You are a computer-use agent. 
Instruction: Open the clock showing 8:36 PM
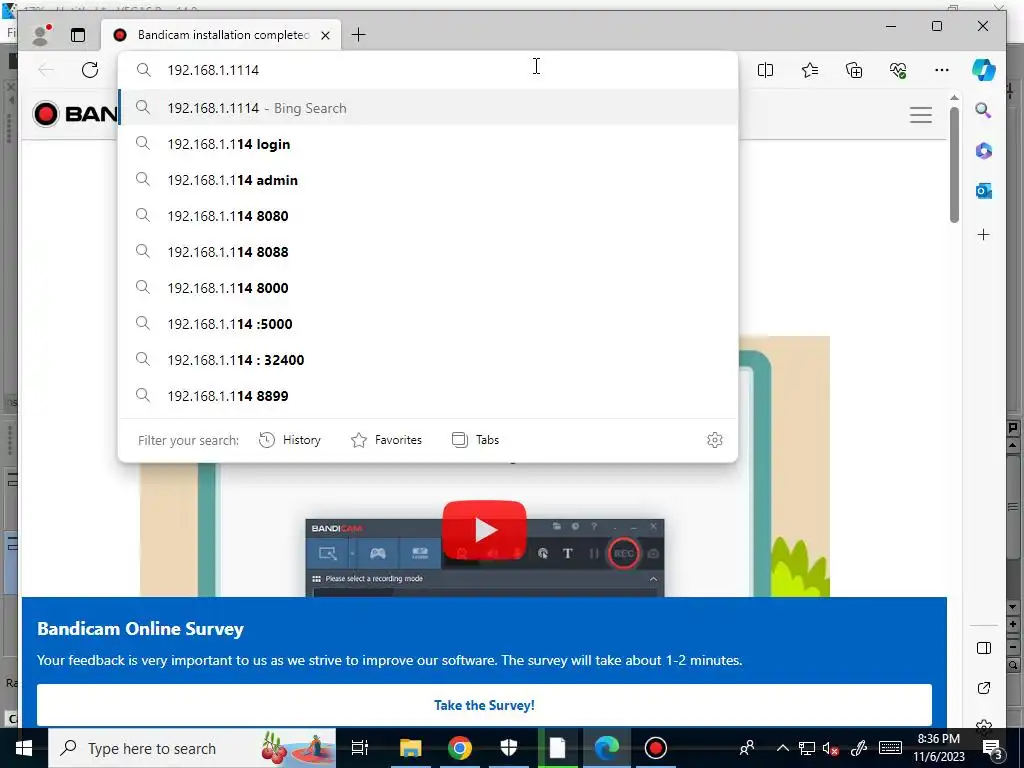(x=939, y=748)
